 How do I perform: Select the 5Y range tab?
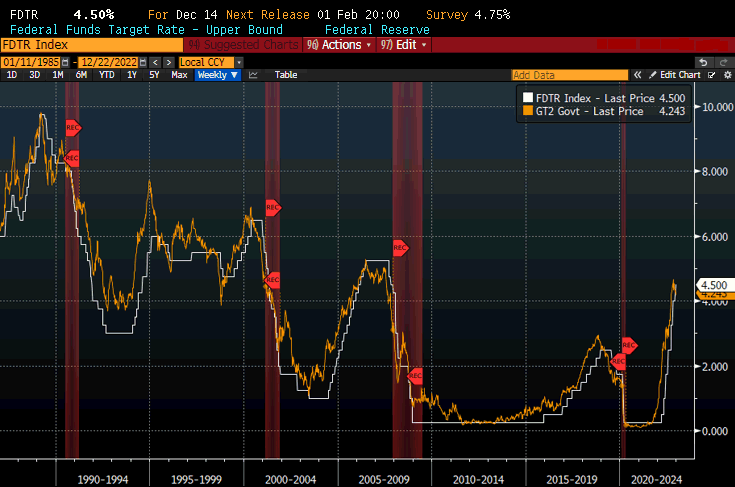point(154,75)
